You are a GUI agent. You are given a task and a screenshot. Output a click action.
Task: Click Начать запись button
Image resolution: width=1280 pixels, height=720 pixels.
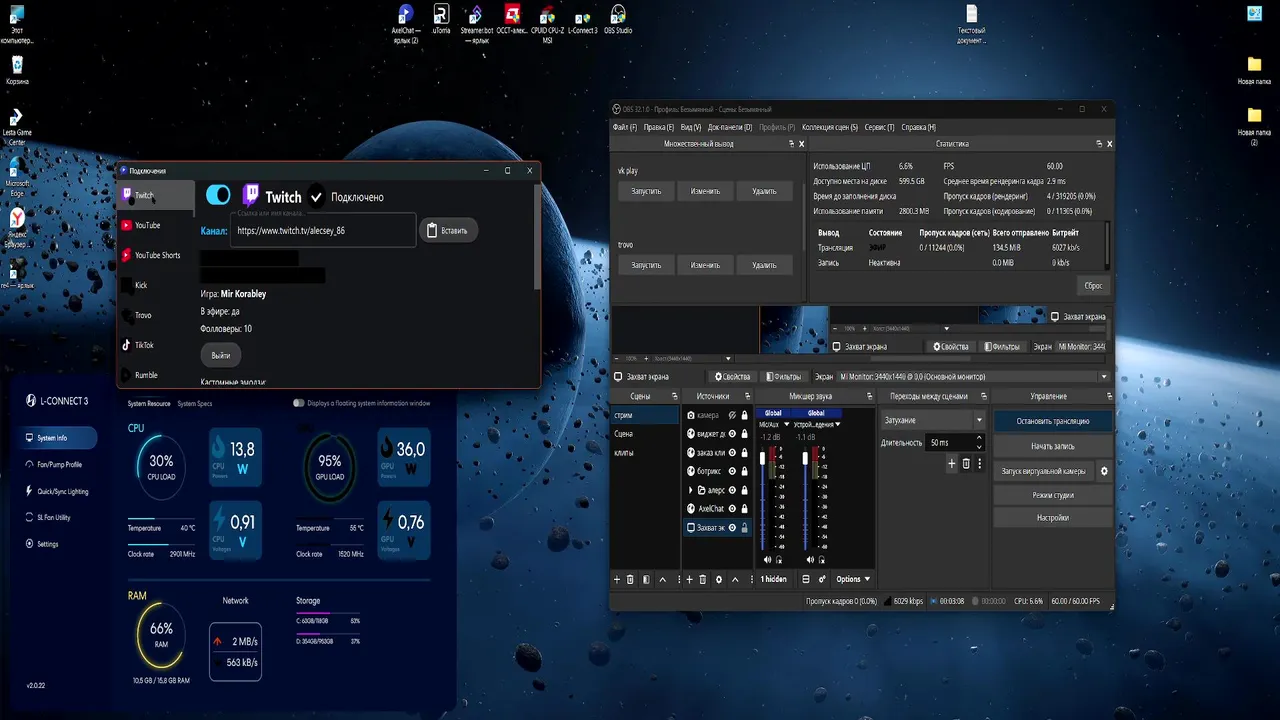pyautogui.click(x=1053, y=446)
